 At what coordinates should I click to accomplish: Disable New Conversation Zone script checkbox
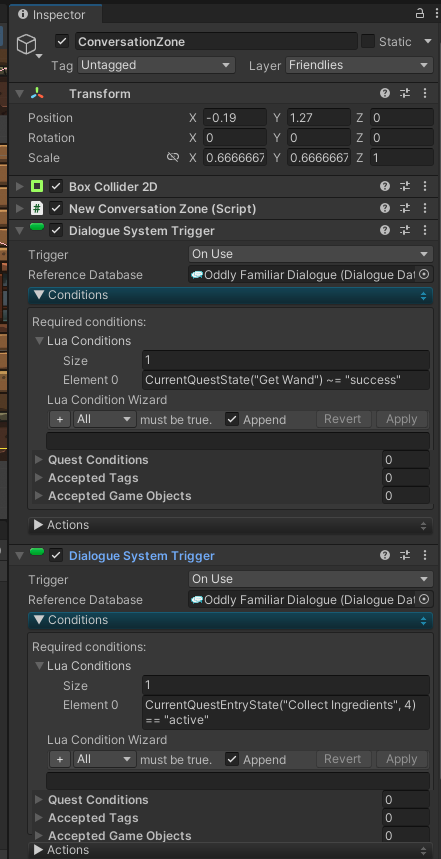(x=55, y=209)
